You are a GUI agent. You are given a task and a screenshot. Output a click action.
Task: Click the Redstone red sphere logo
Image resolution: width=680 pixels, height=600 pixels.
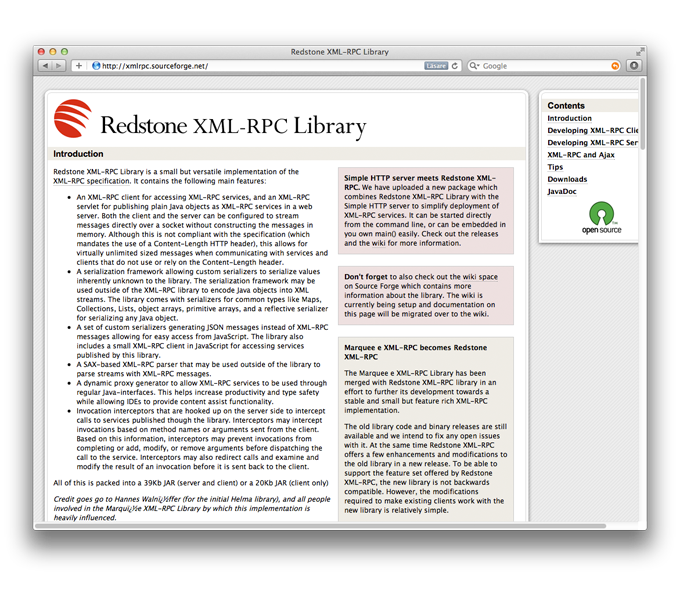(x=72, y=118)
